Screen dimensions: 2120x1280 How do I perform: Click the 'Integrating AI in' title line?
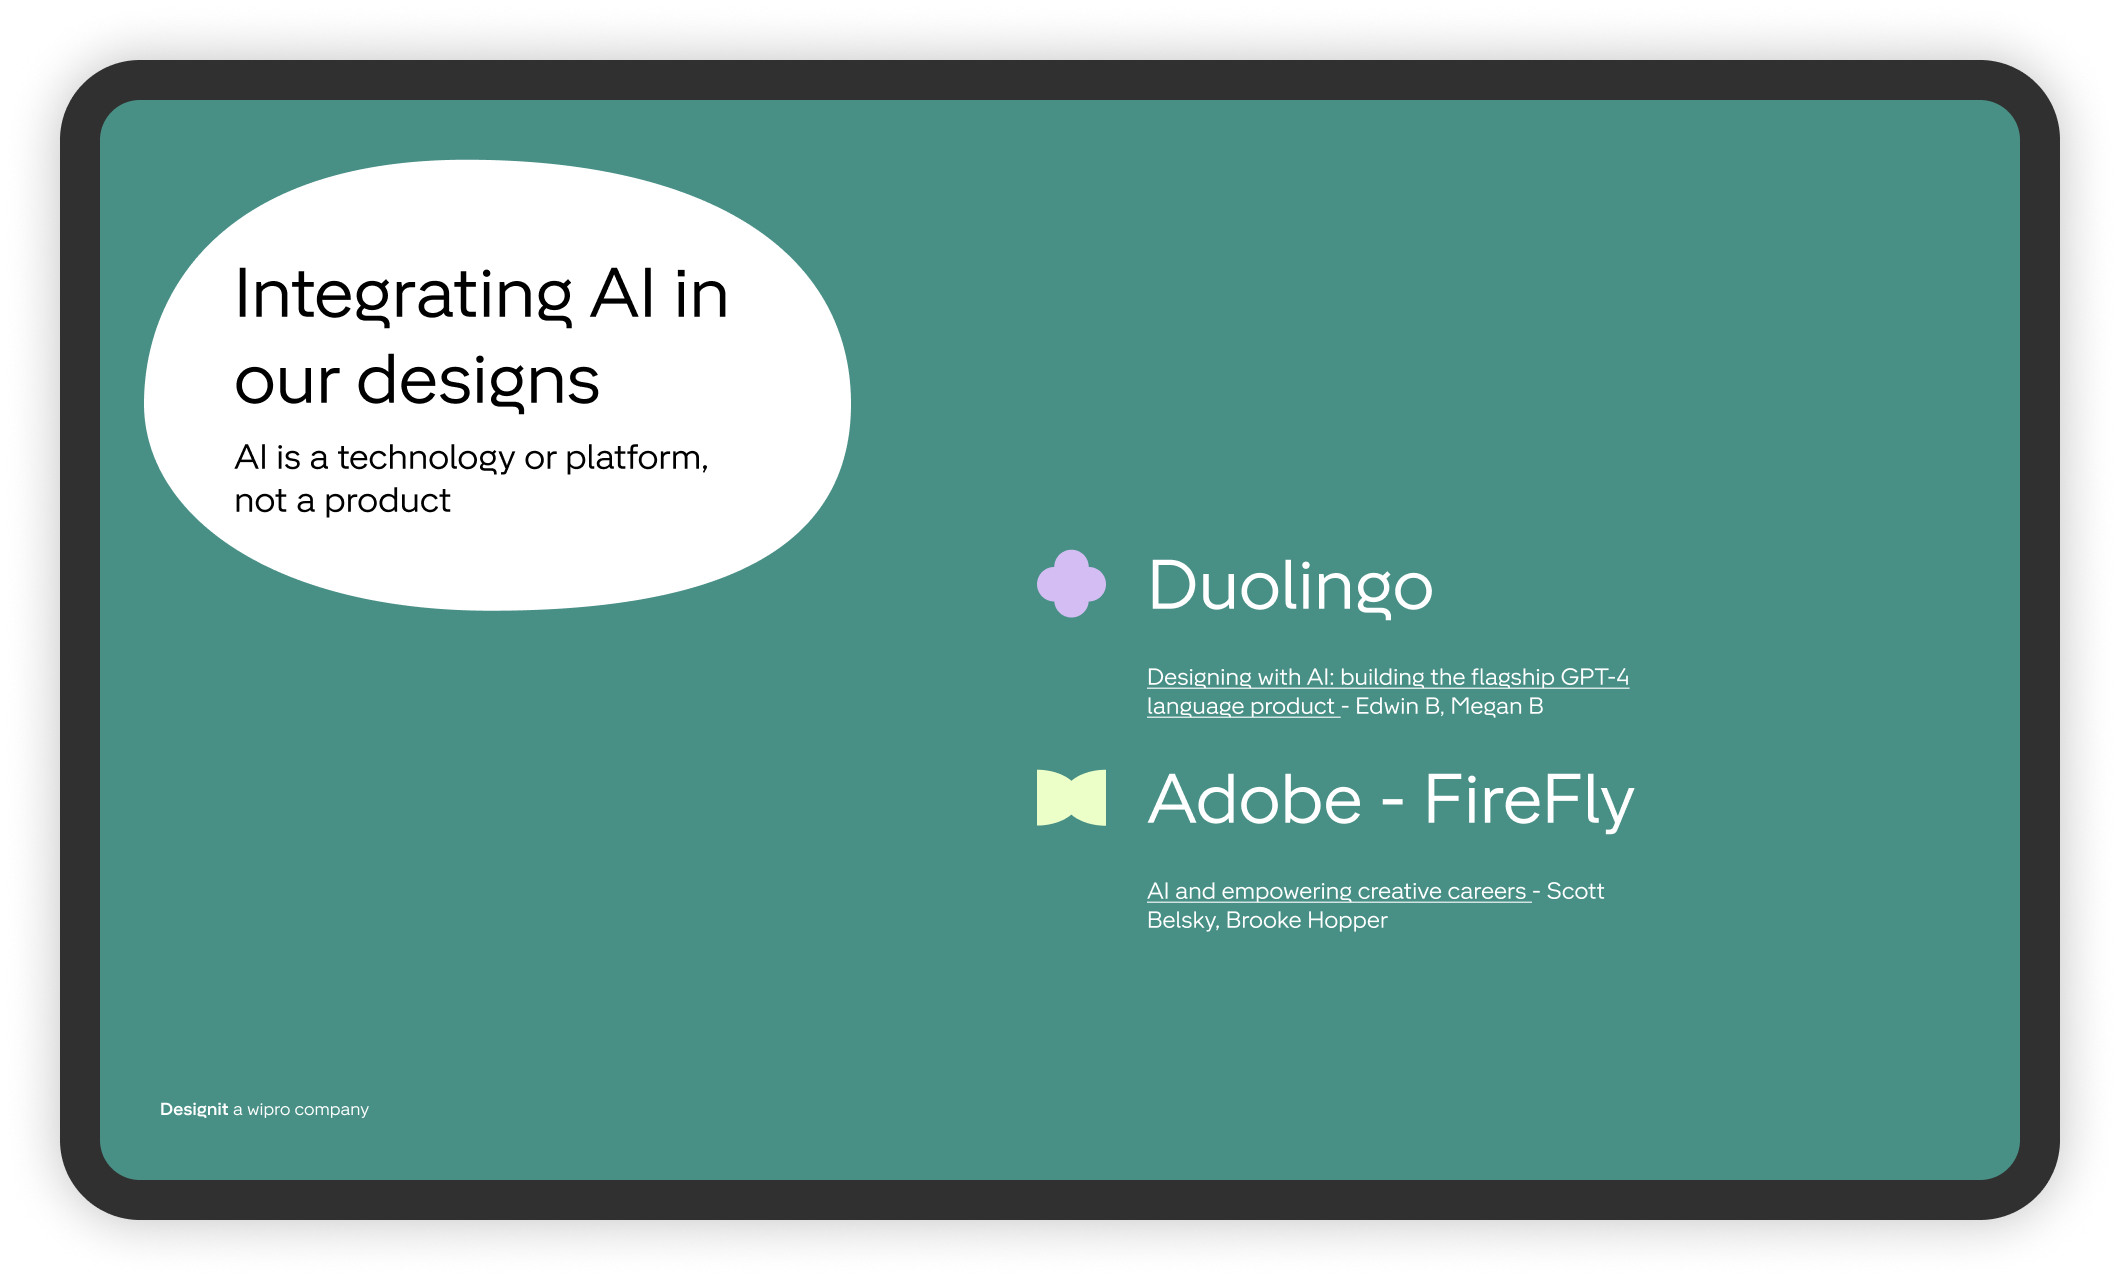tap(481, 294)
